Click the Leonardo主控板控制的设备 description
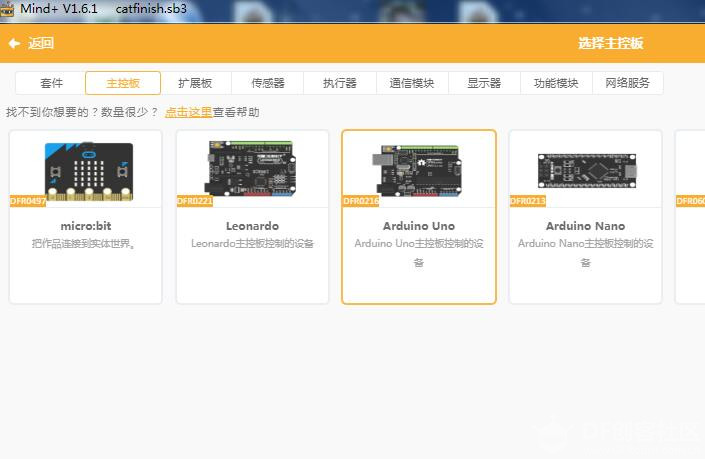The width and height of the screenshot is (705, 459). (252, 244)
